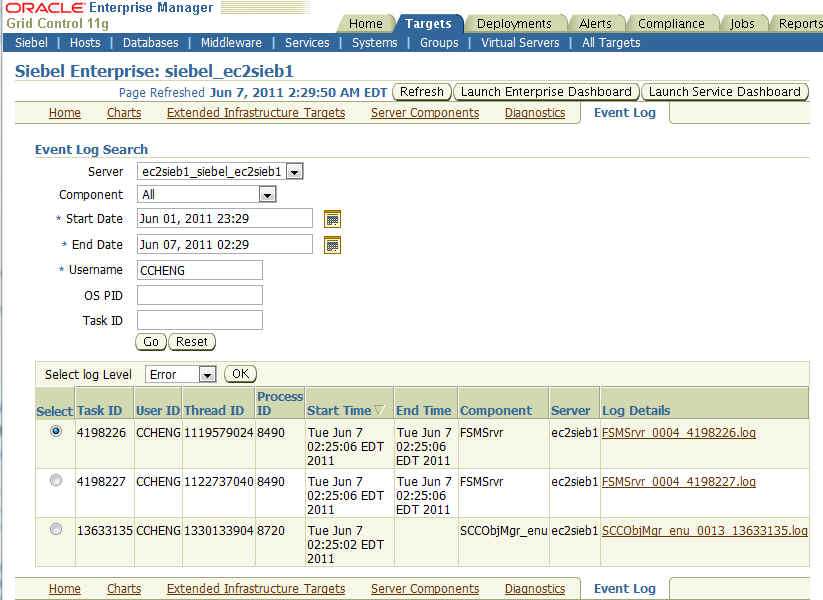
Task: Open the Alerts main tab
Action: coord(595,24)
